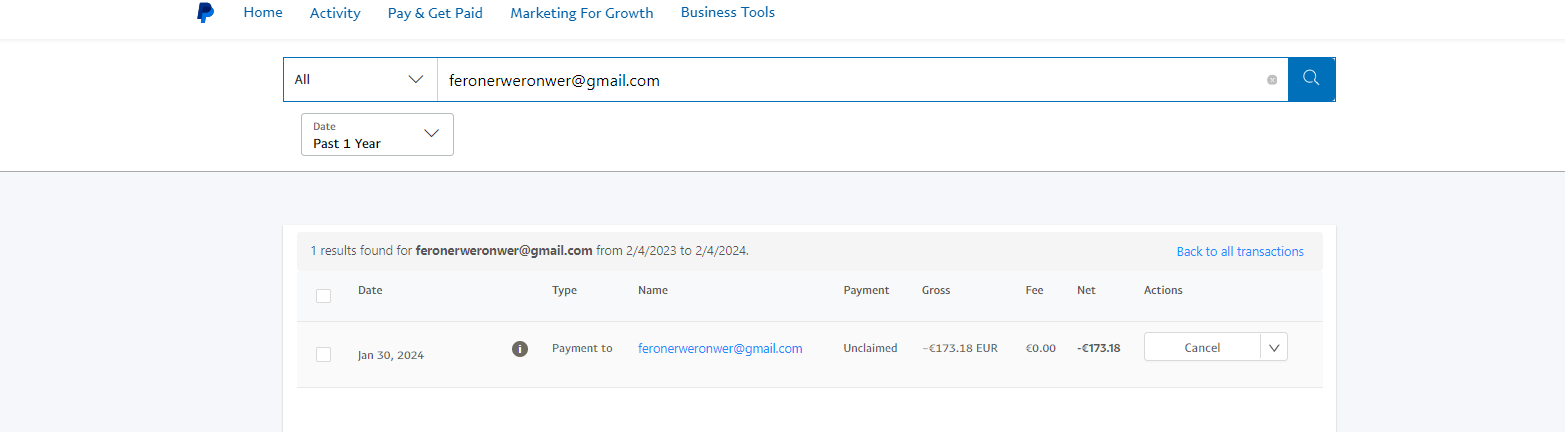Go to the Home menu
The height and width of the screenshot is (432, 1565).
(263, 13)
